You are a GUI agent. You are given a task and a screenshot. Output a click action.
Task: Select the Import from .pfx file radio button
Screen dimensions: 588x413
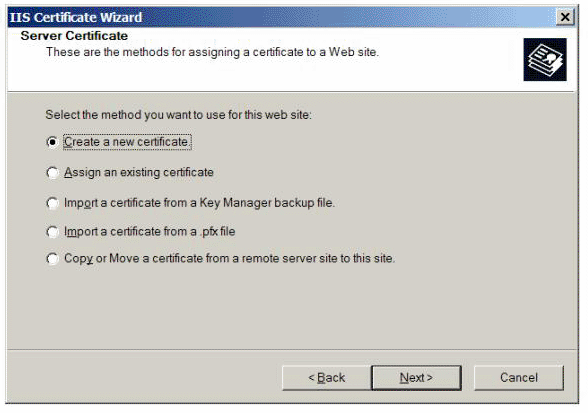tap(52, 232)
